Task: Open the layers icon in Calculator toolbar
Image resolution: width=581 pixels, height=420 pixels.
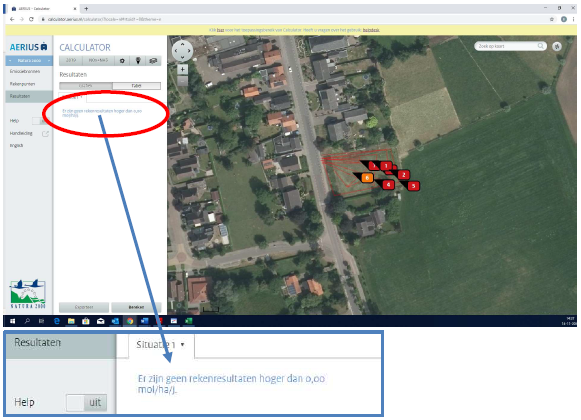Action: (153, 60)
